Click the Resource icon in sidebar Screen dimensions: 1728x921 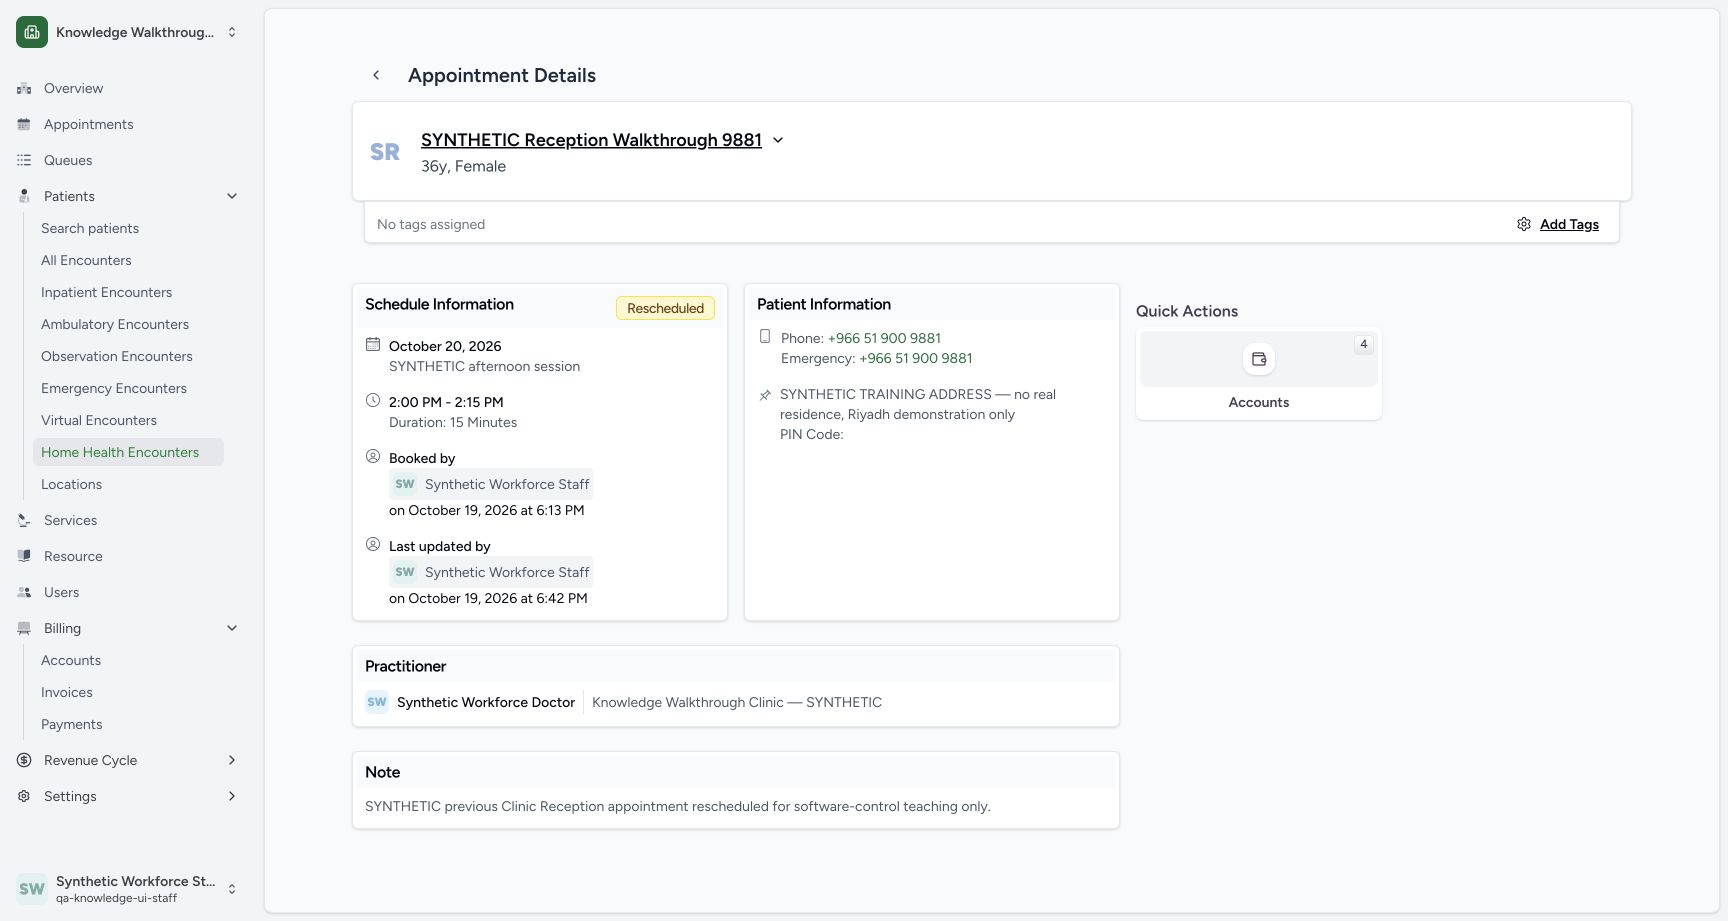[x=24, y=556]
